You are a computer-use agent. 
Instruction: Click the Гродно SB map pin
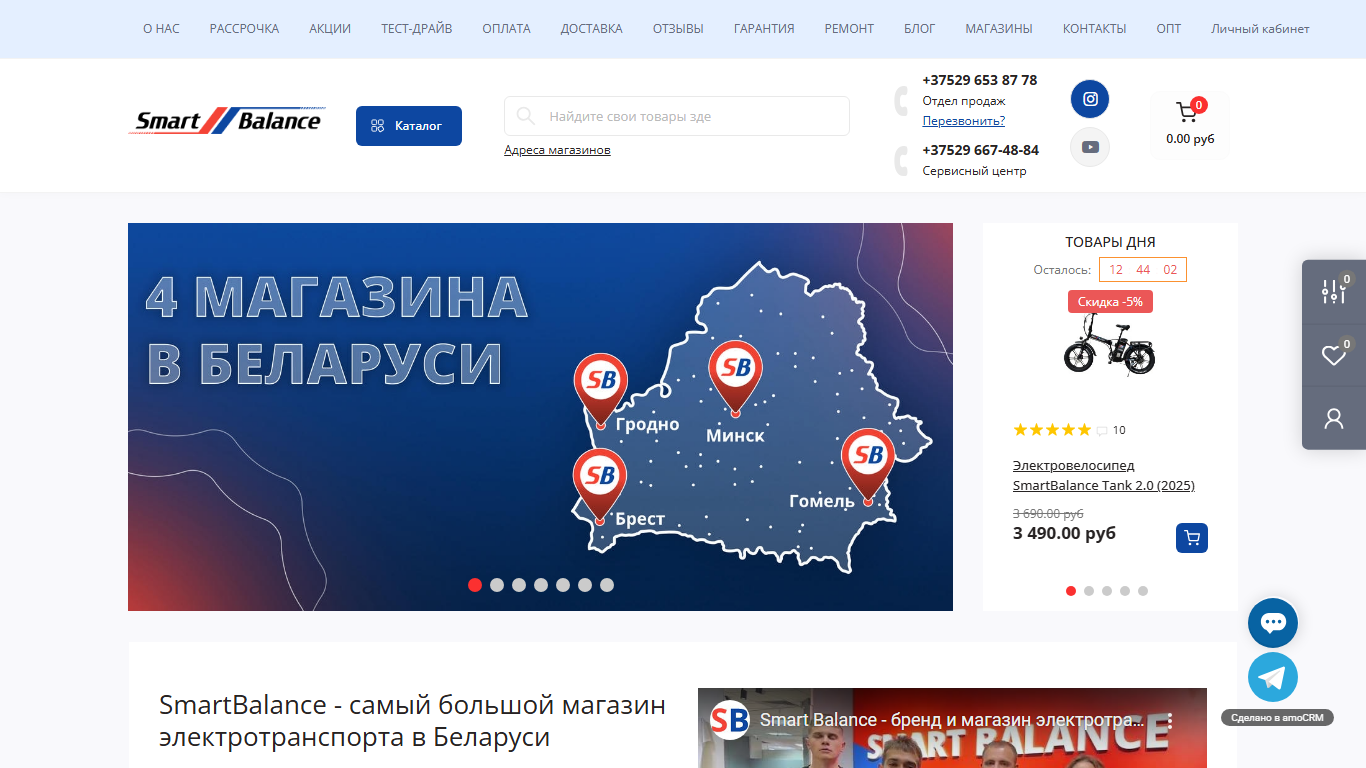(x=600, y=391)
